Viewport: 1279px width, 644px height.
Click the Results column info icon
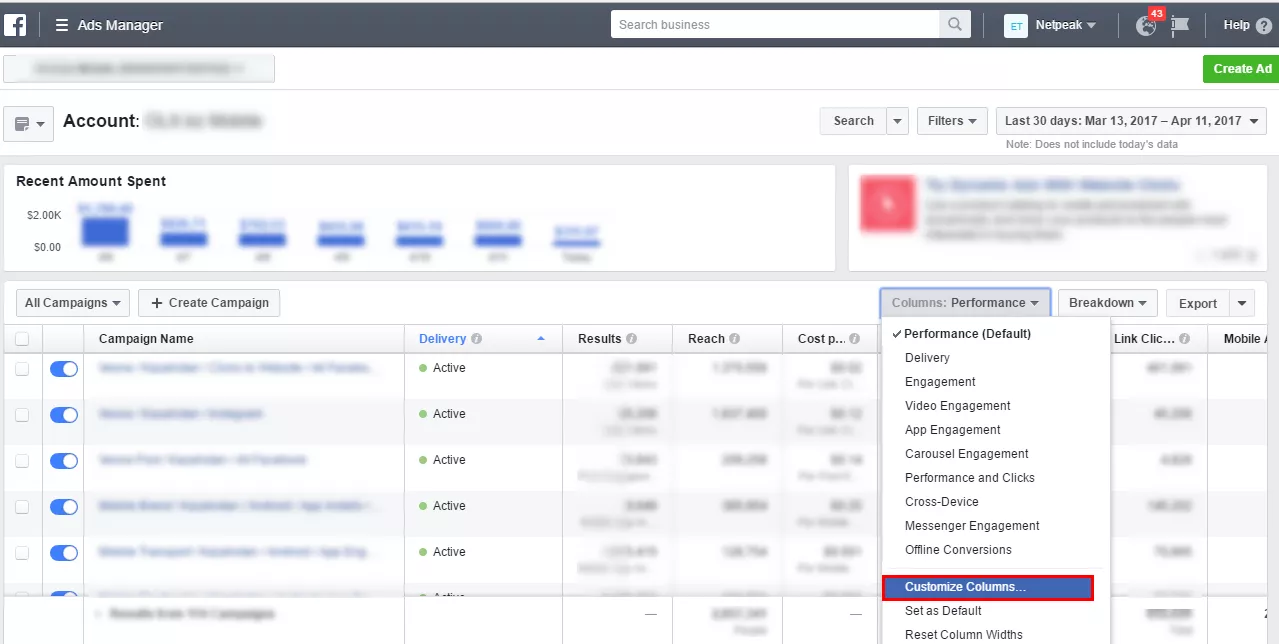point(632,339)
